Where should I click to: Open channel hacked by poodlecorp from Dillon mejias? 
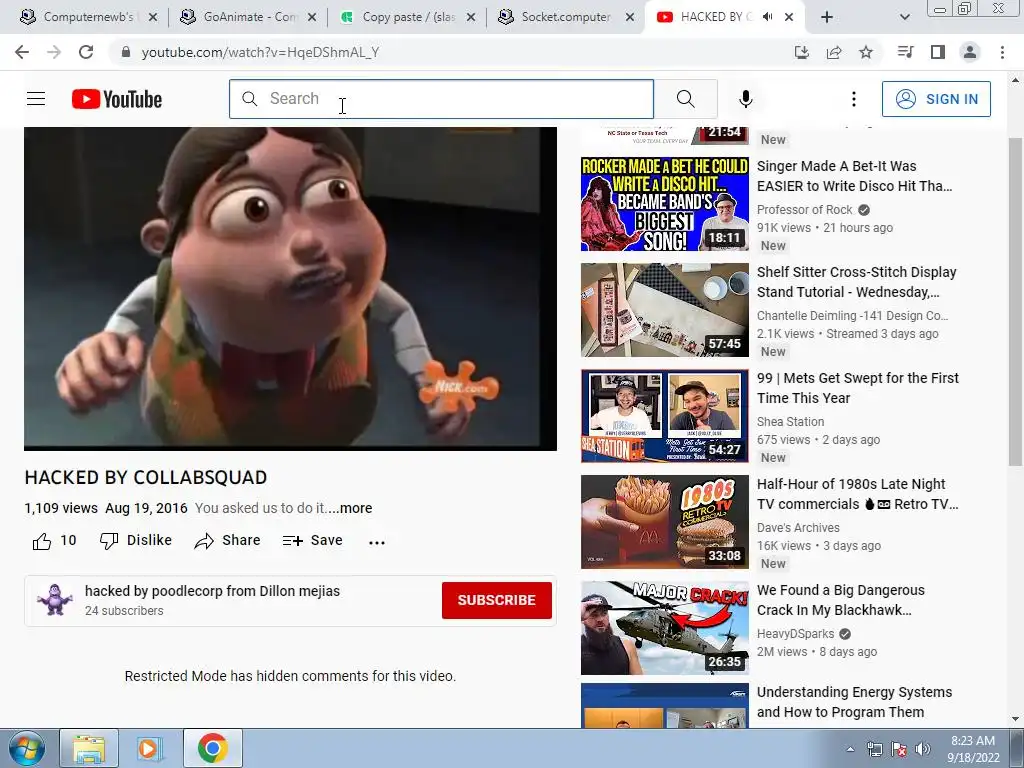pos(212,591)
